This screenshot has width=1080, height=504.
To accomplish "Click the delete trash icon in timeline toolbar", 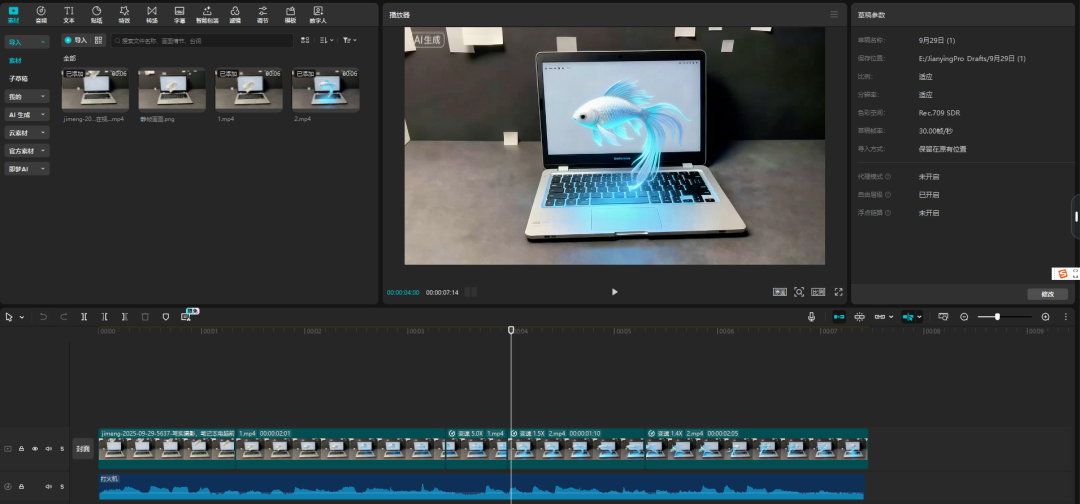I will click(145, 316).
